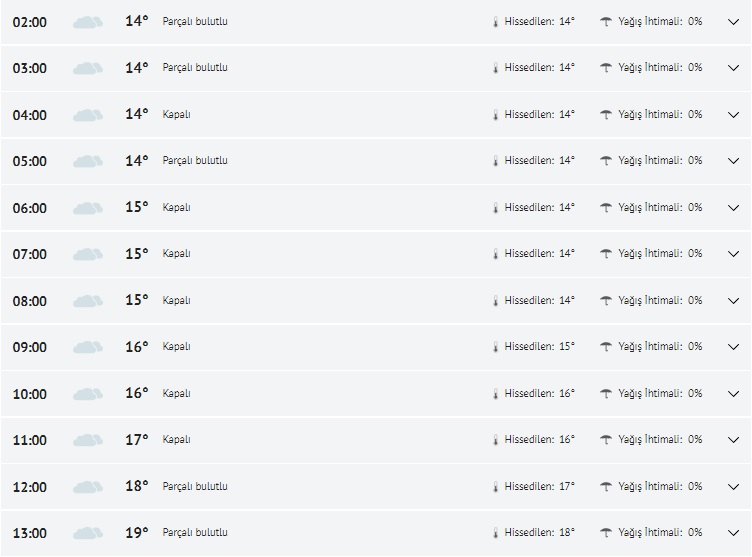Expand the 10:00 row chevron
752x557 pixels.
click(733, 394)
